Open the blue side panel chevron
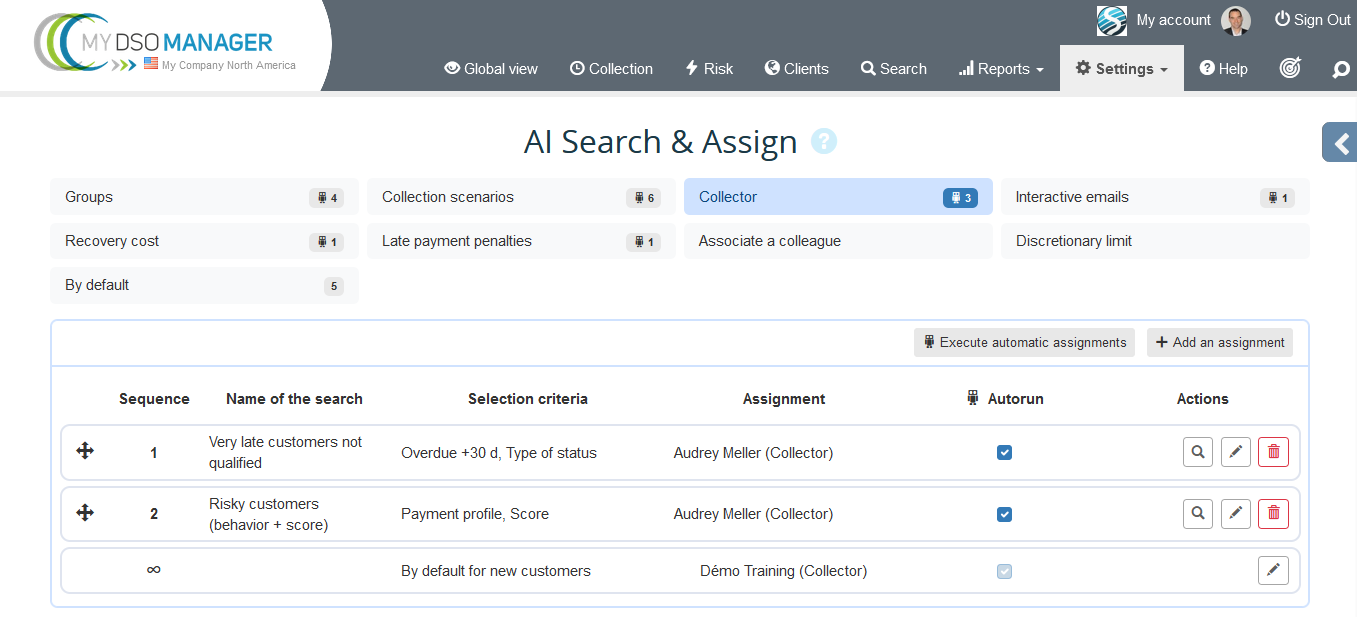Screen dimensions: 1357x617 (1340, 142)
